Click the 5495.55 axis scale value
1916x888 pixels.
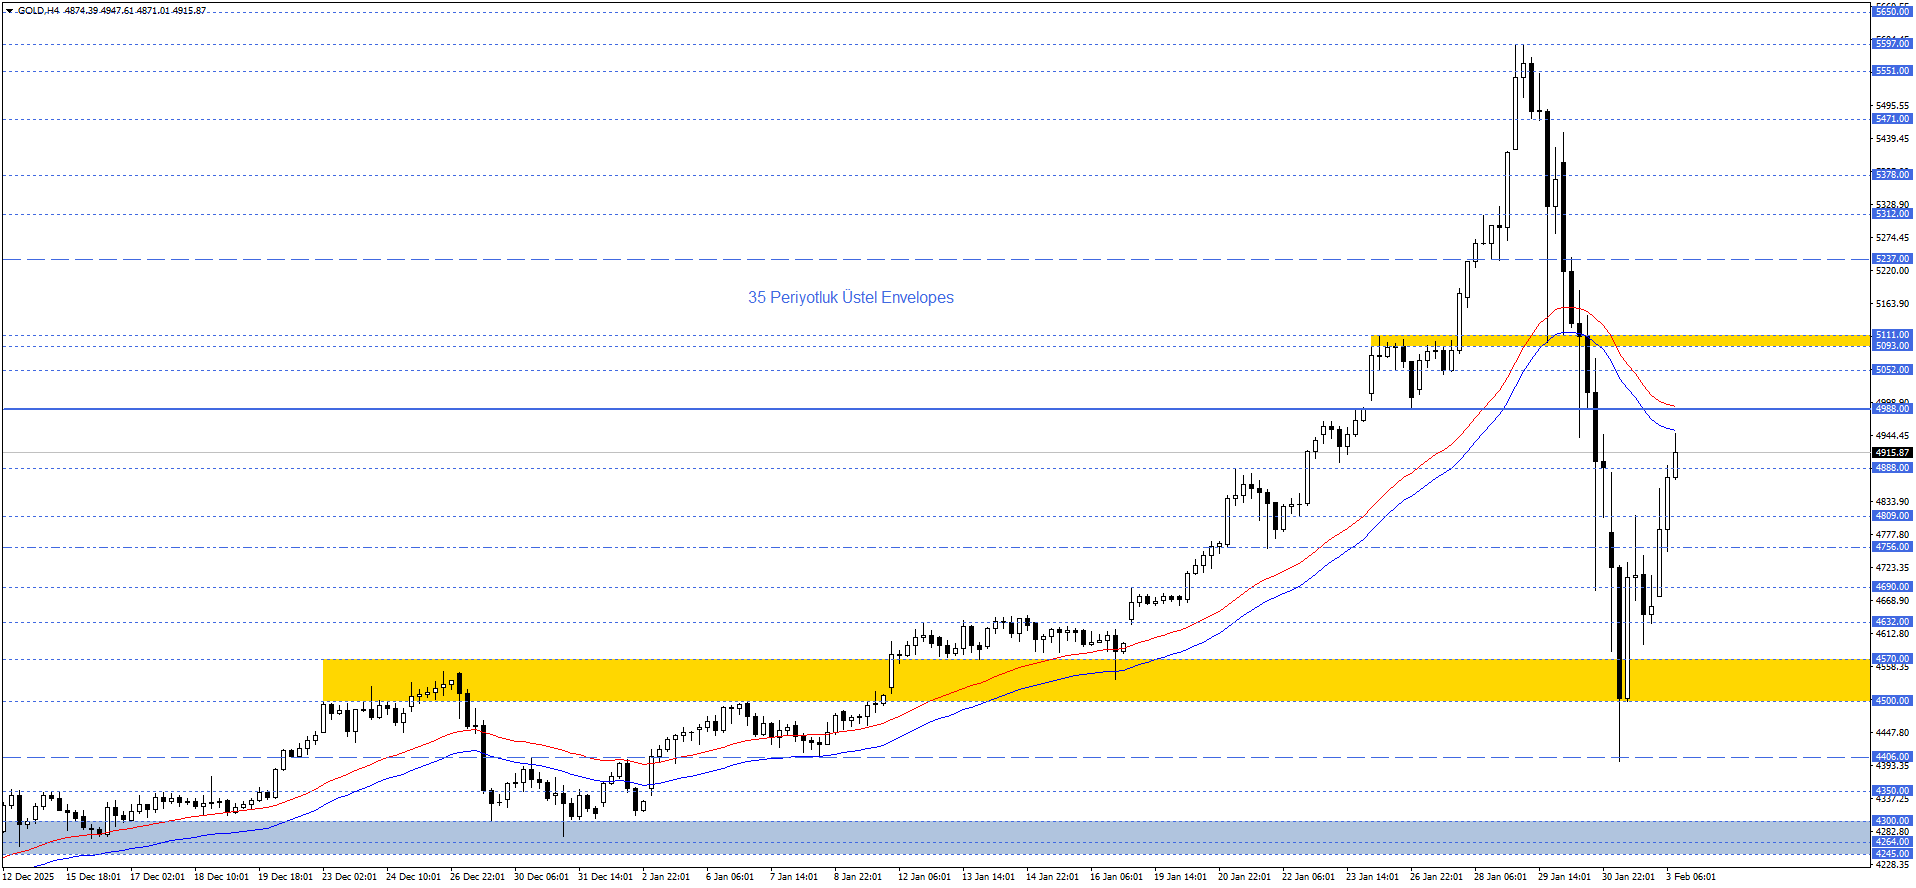[1892, 106]
